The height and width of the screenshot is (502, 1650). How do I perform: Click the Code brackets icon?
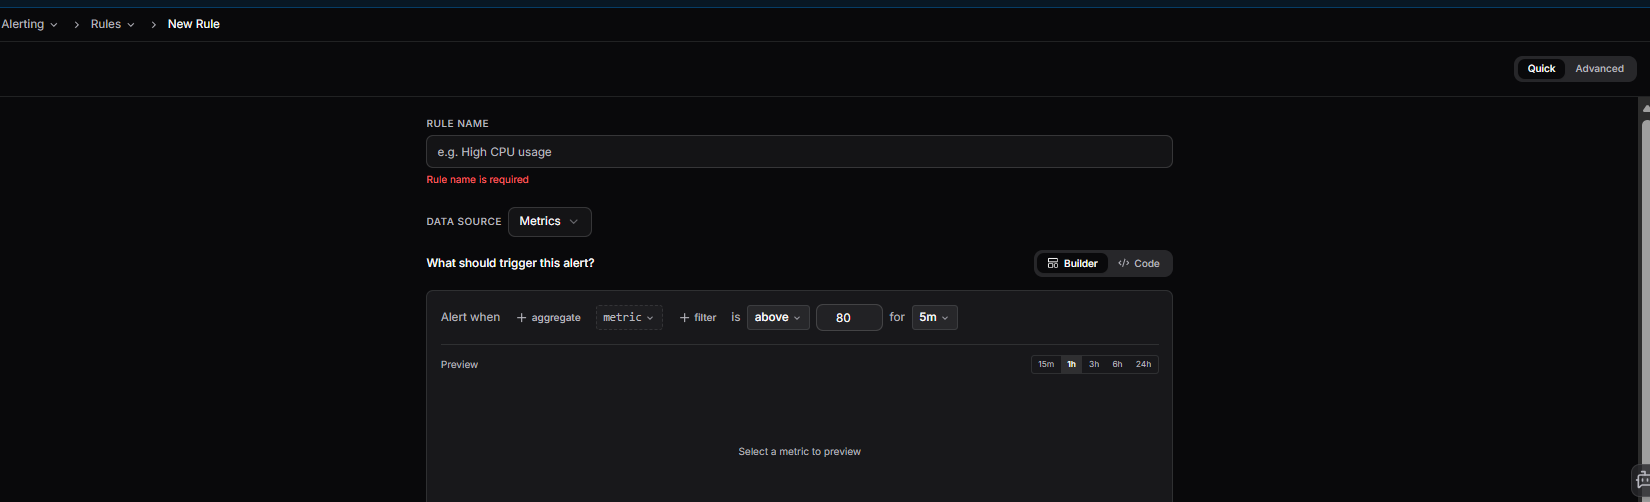click(x=1124, y=264)
